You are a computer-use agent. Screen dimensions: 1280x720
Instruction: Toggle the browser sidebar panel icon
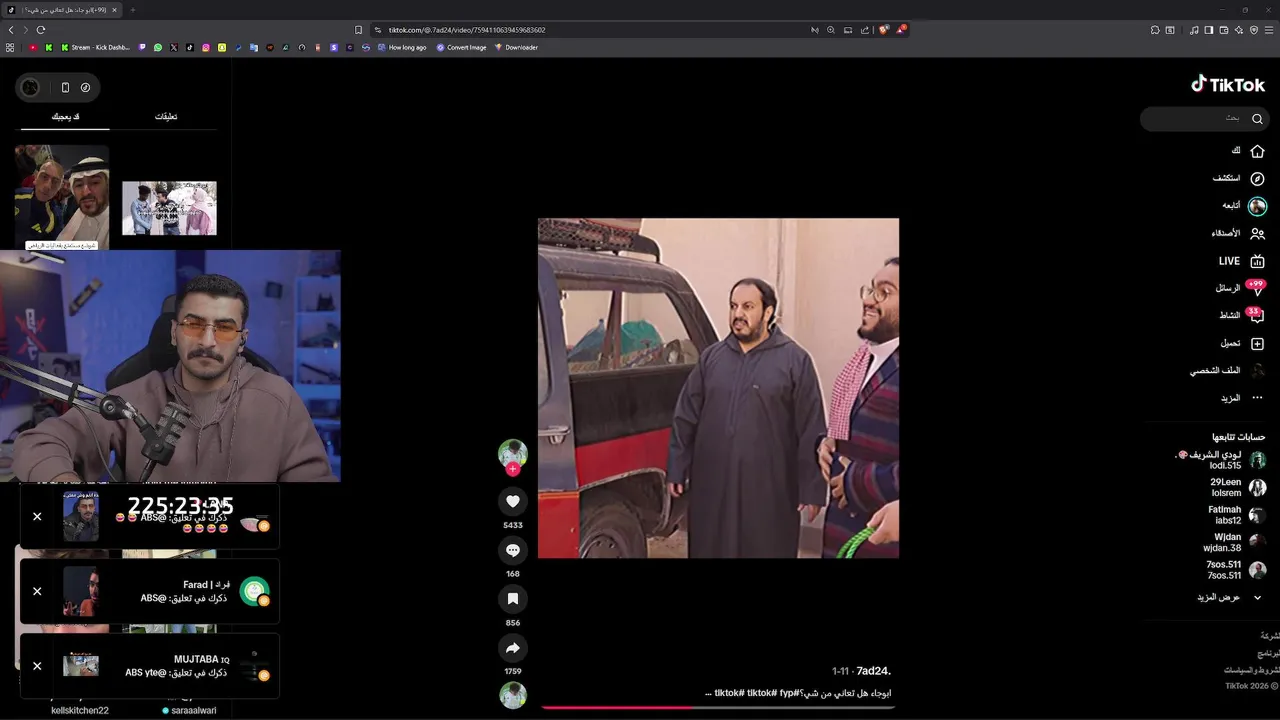(x=1209, y=30)
